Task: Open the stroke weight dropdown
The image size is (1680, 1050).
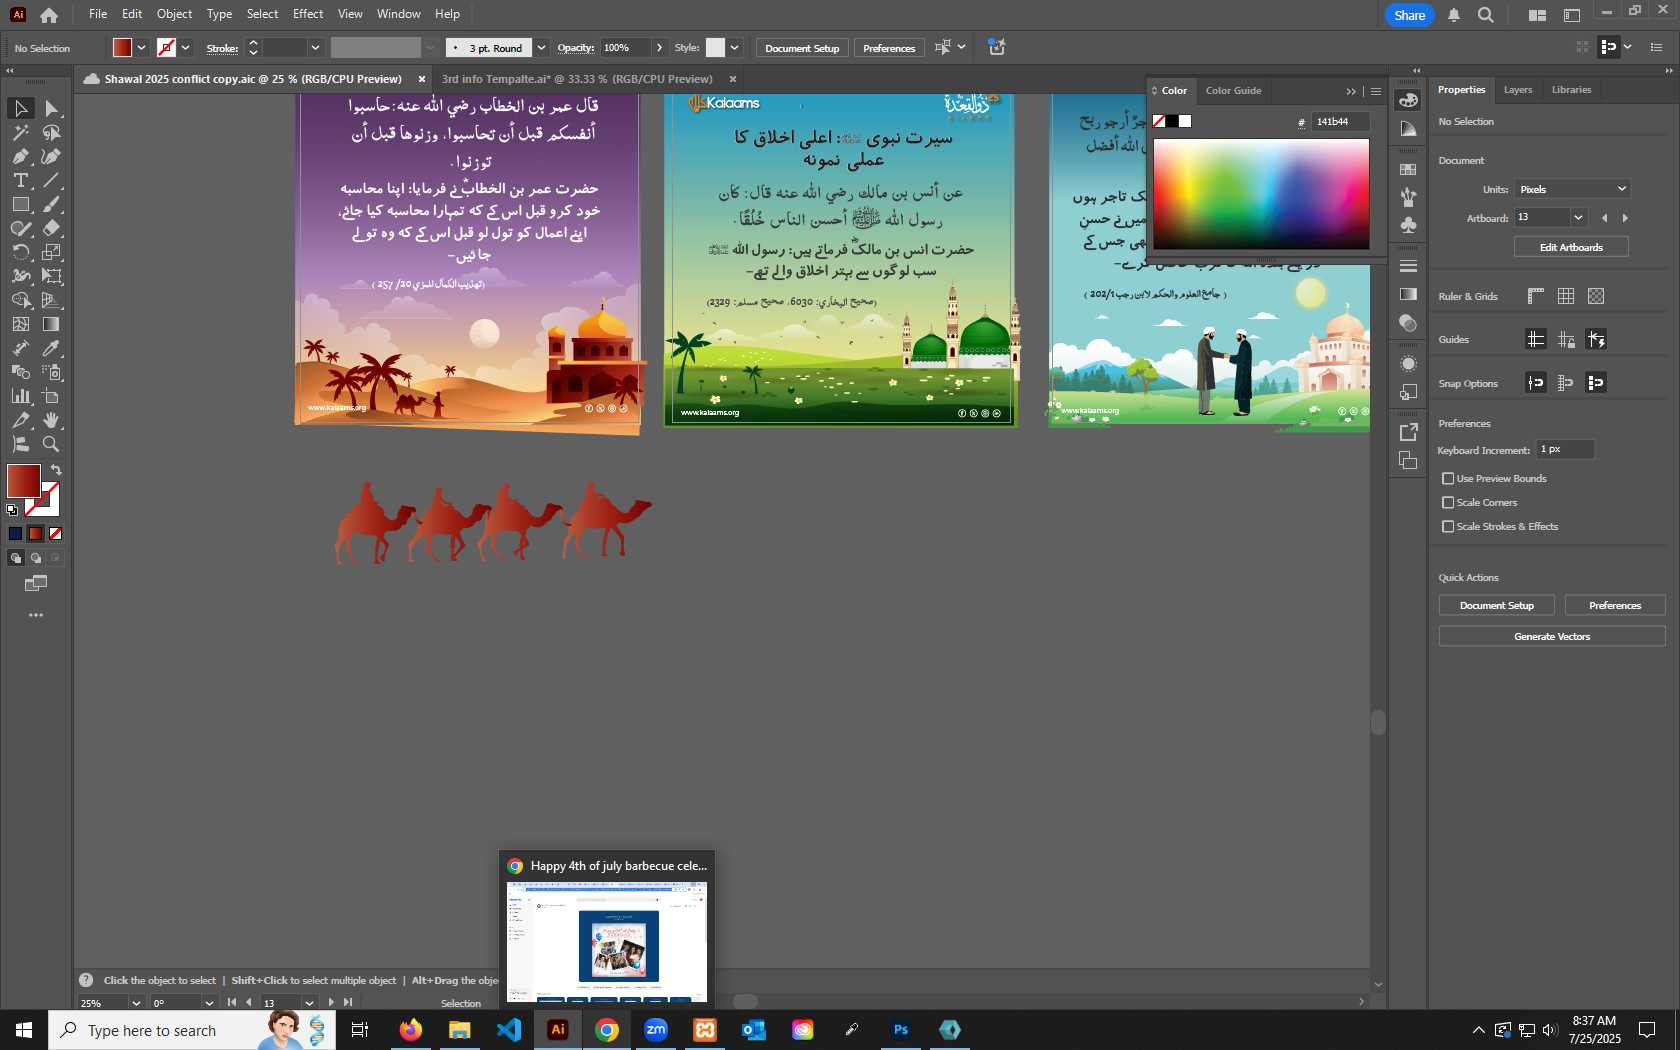Action: 315,48
